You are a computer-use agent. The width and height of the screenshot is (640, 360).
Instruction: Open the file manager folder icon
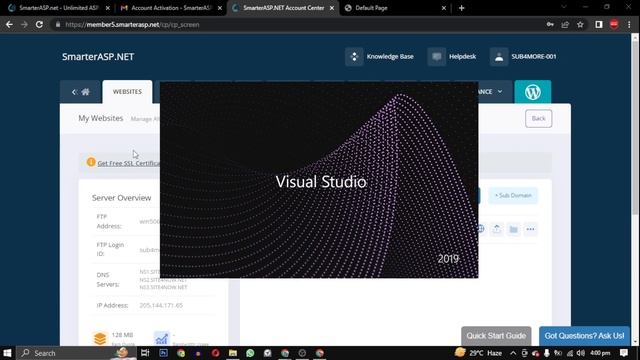(x=513, y=229)
